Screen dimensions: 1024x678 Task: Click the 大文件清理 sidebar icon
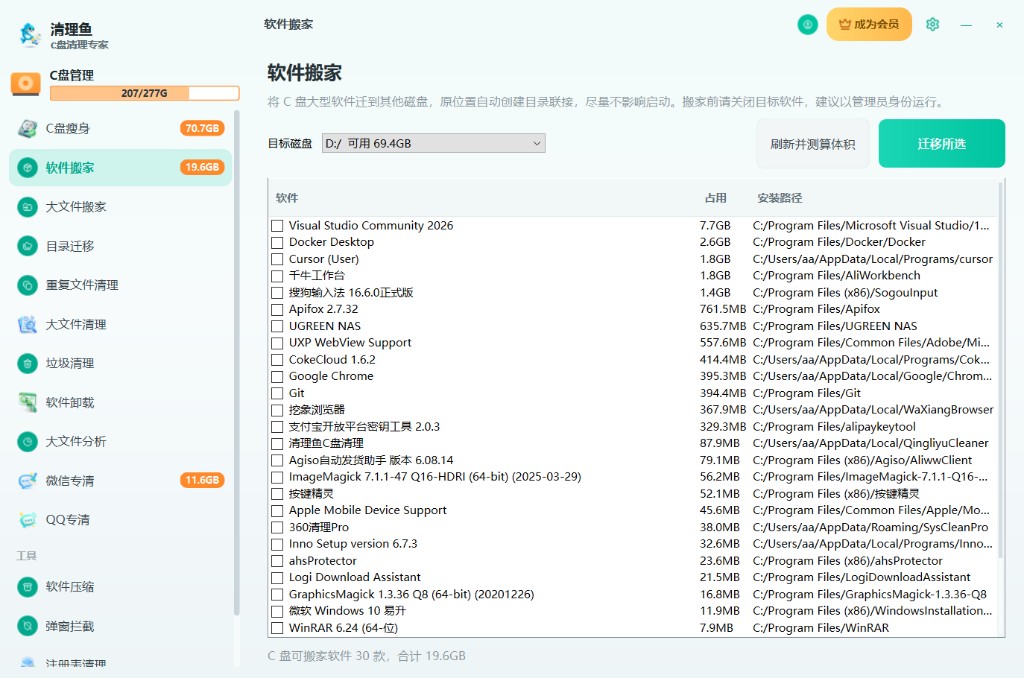27,325
